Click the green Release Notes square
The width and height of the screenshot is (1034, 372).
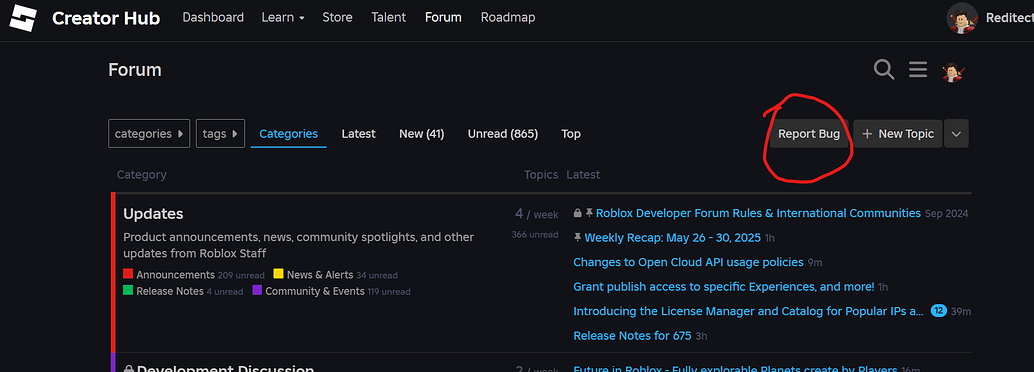[x=128, y=290]
